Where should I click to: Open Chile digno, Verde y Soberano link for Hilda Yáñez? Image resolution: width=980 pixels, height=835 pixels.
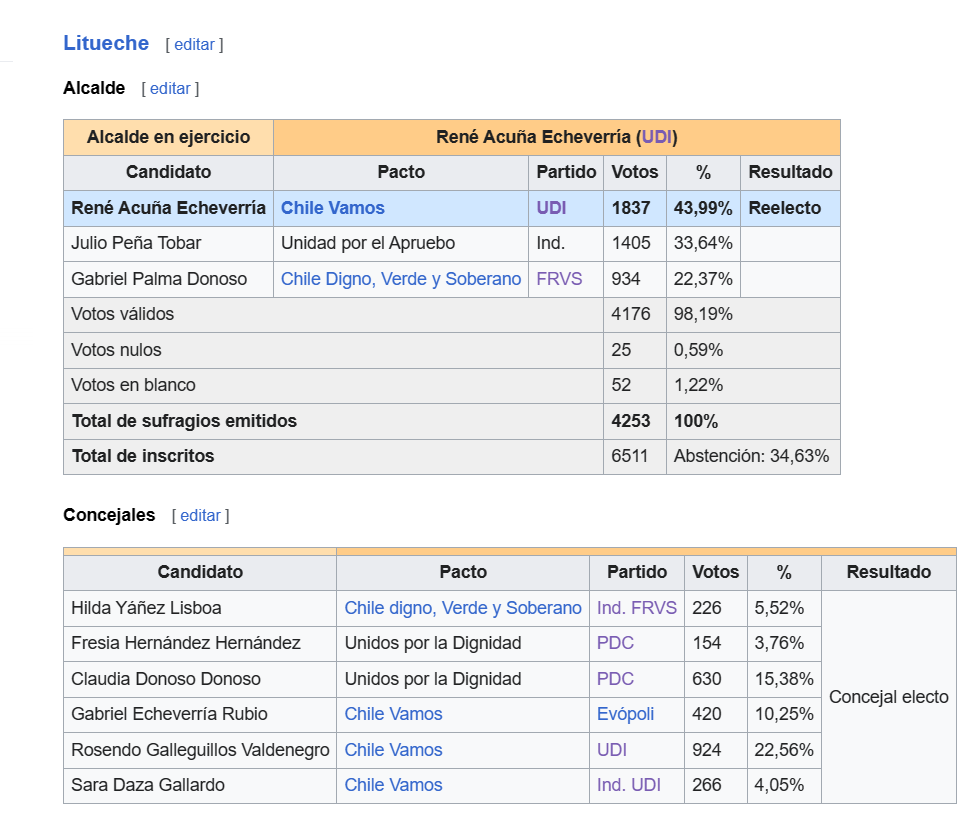click(x=463, y=608)
